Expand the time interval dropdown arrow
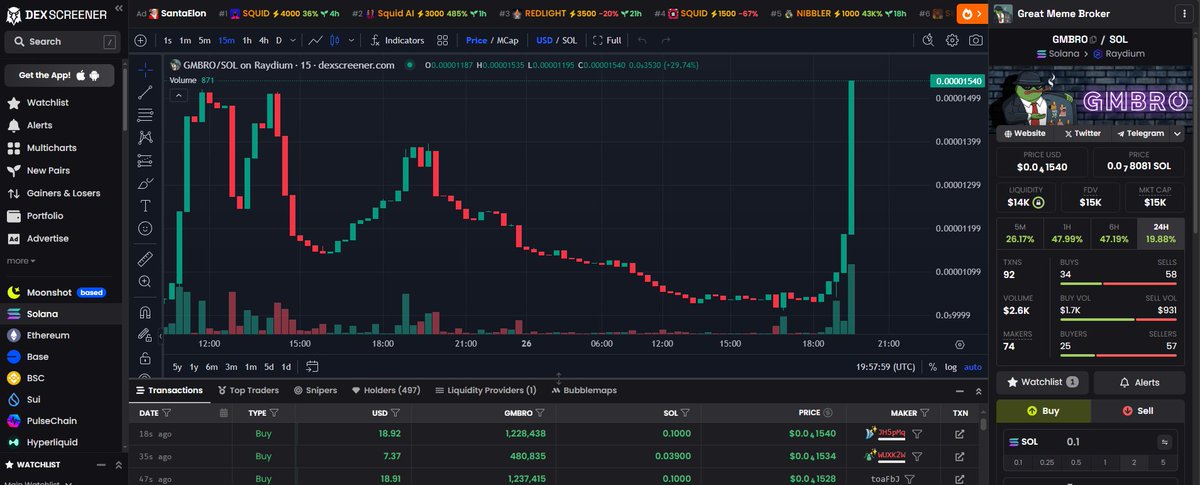Image resolution: width=1200 pixels, height=485 pixels. 294,40
